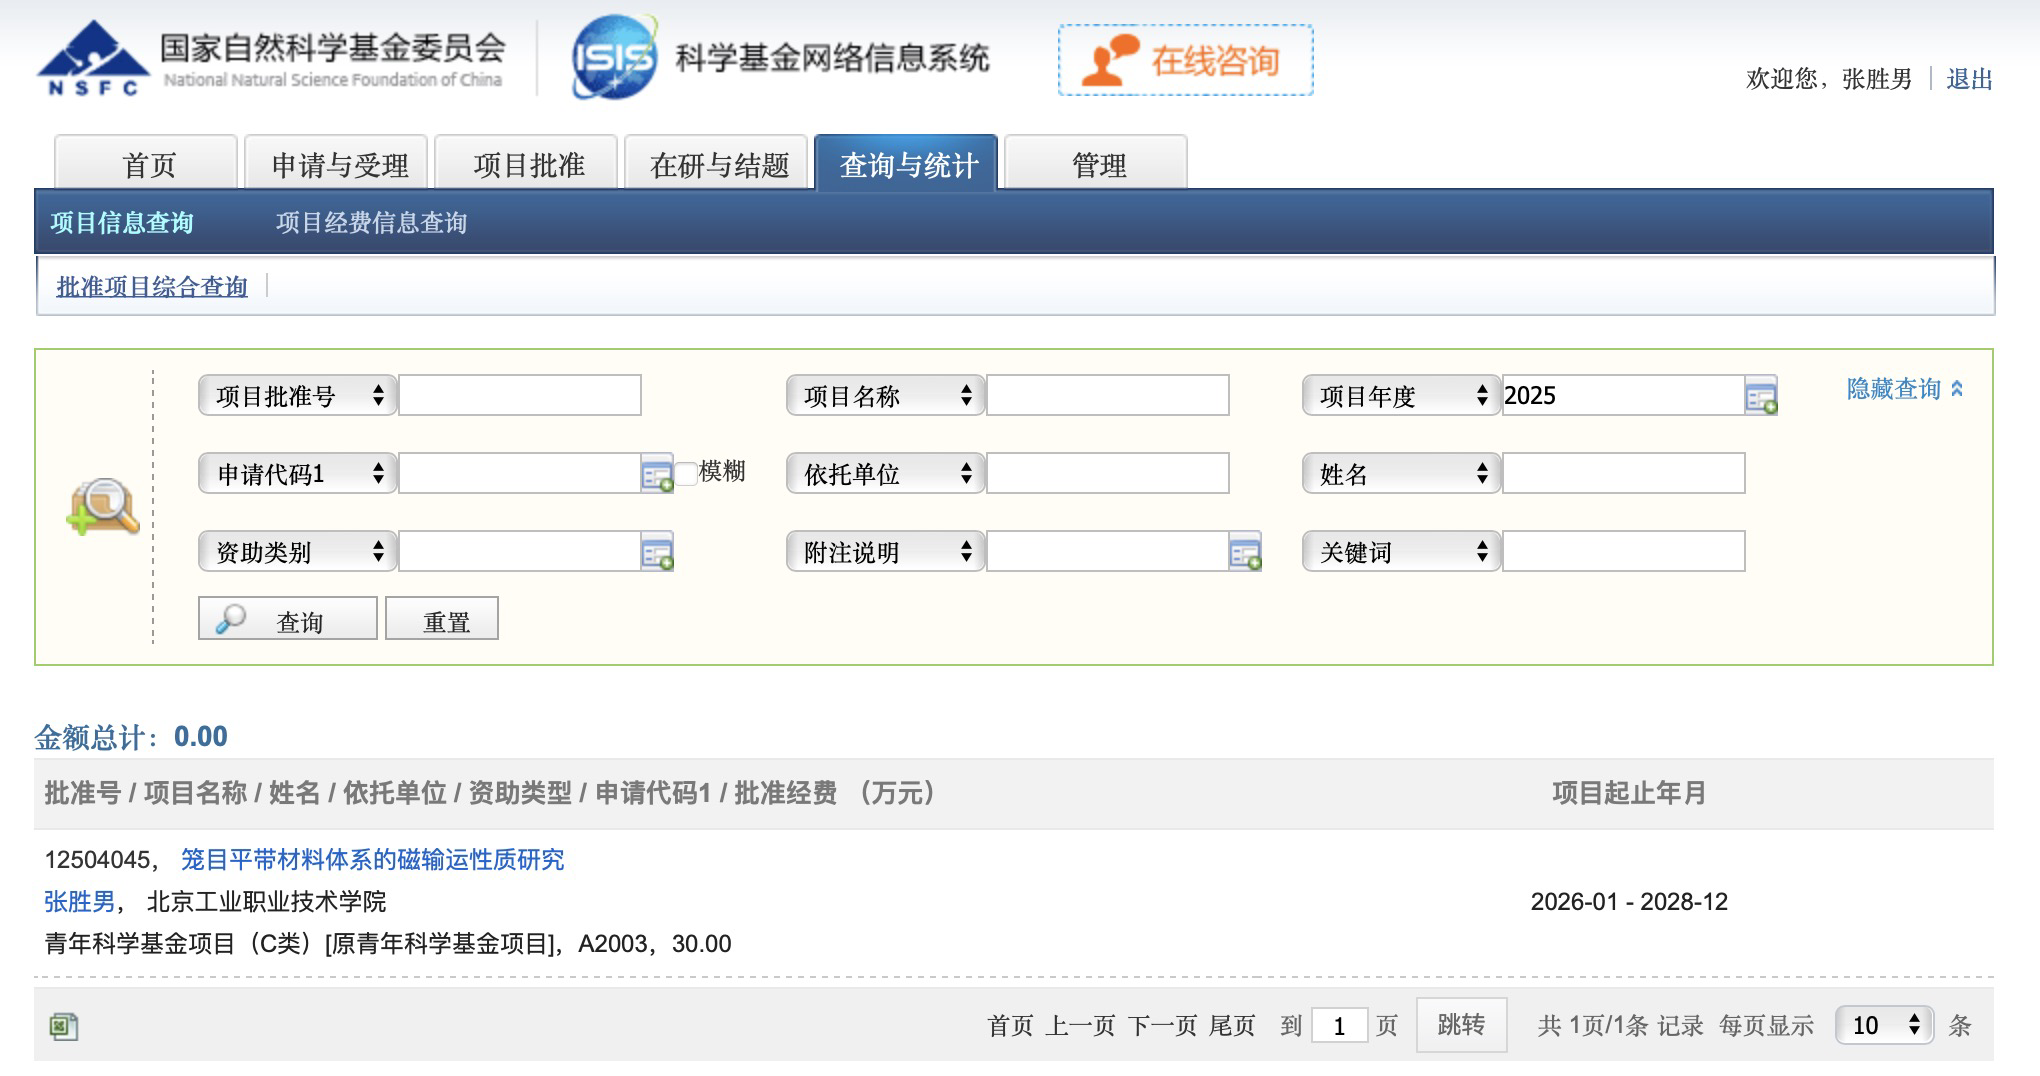Screen dimensions: 2040x1076
Task: Go to the 首页 main tab
Action: [146, 162]
